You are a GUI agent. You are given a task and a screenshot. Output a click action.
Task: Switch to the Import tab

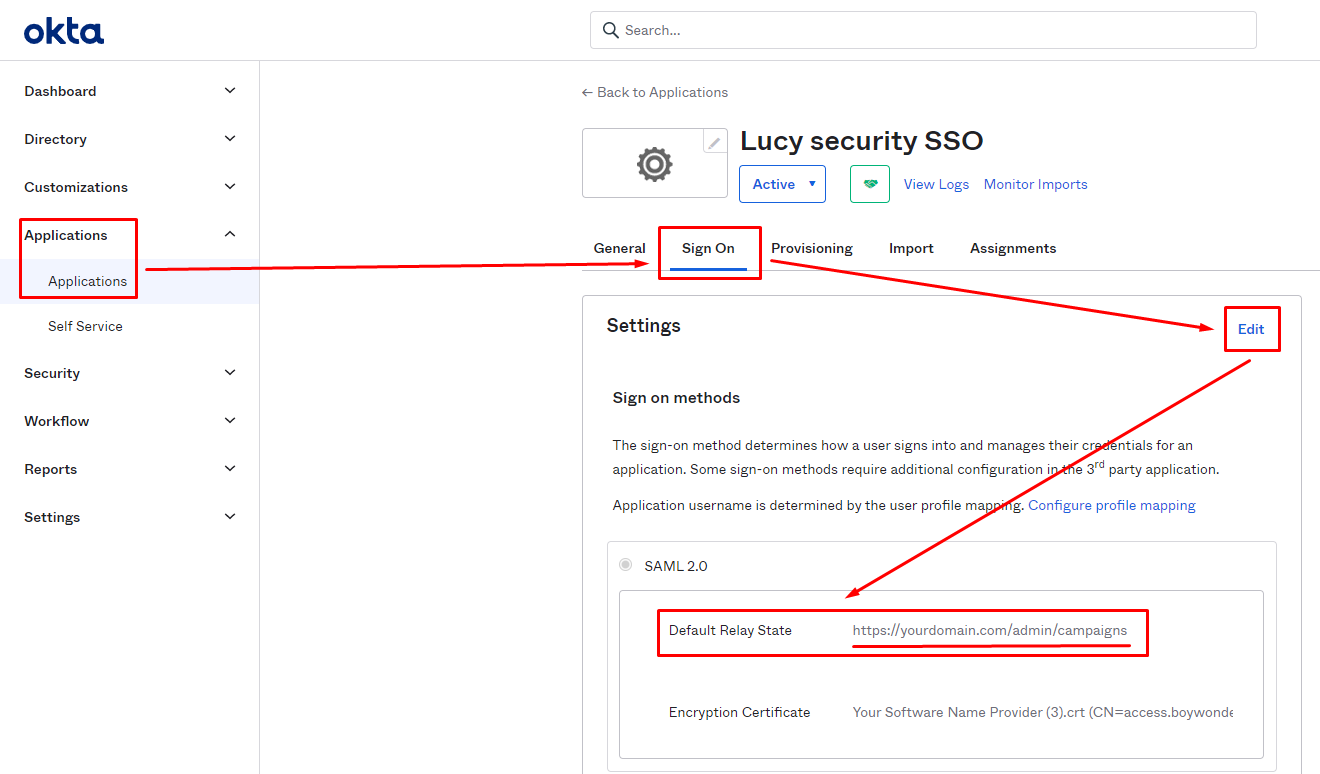[911, 248]
